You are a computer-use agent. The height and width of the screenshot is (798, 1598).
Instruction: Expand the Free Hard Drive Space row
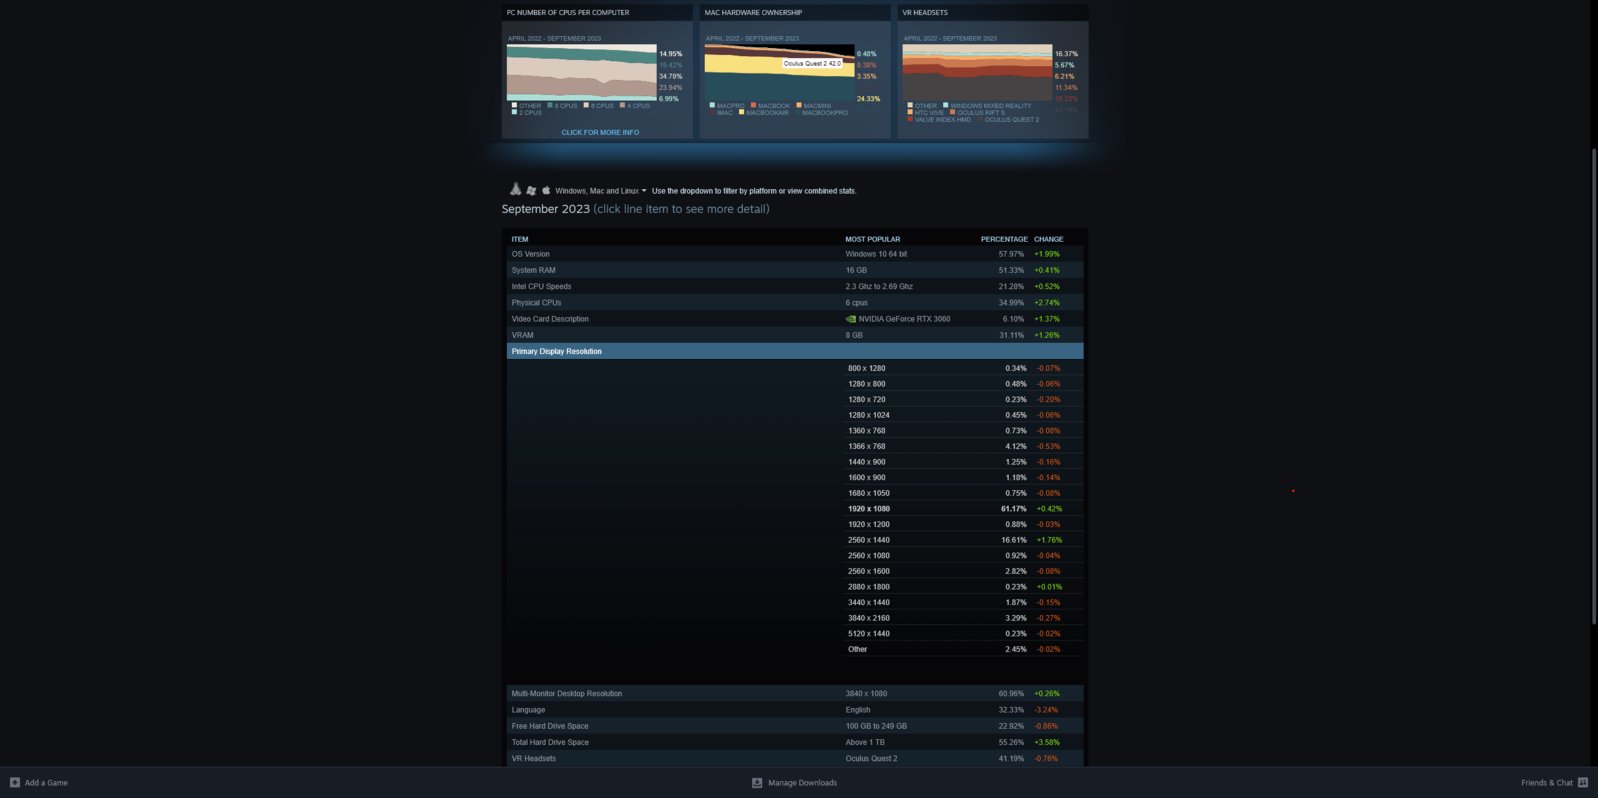[795, 726]
